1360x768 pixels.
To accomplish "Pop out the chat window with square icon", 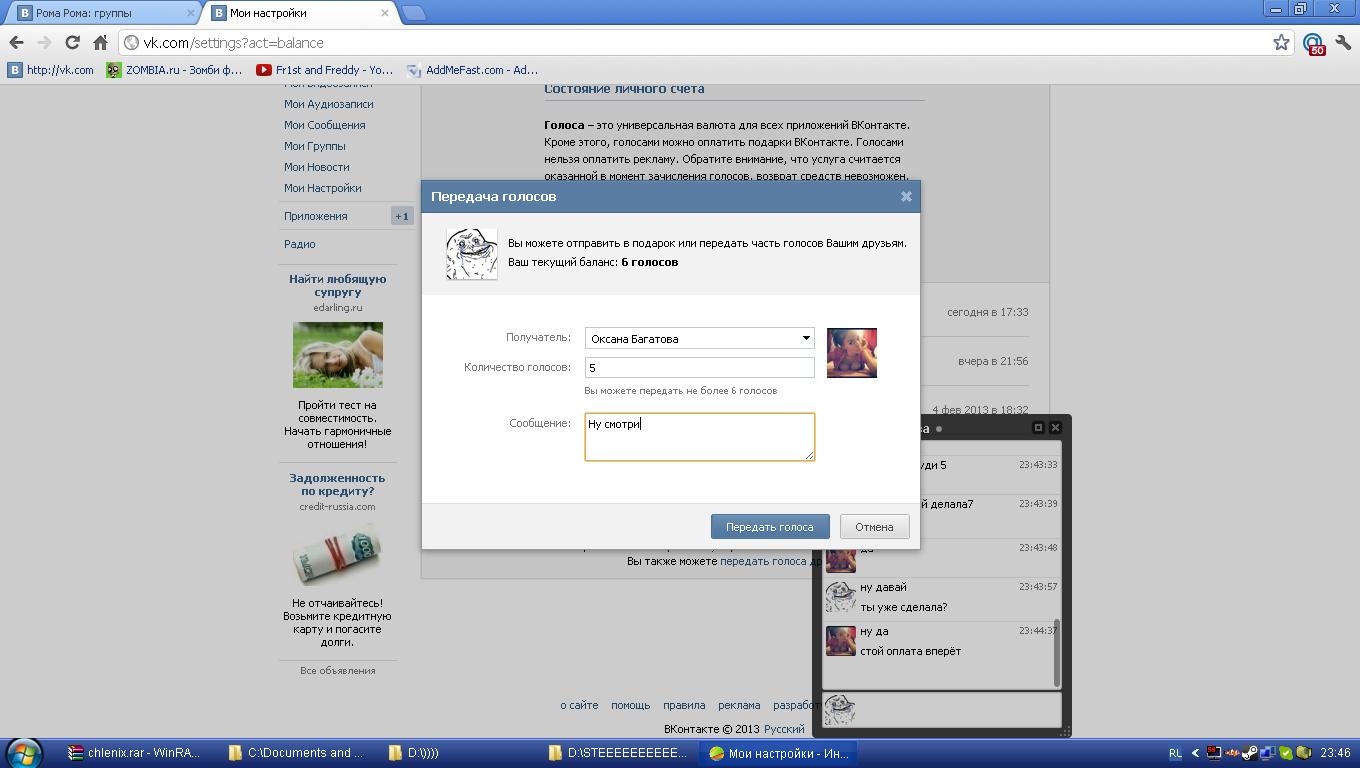I will (x=1038, y=427).
